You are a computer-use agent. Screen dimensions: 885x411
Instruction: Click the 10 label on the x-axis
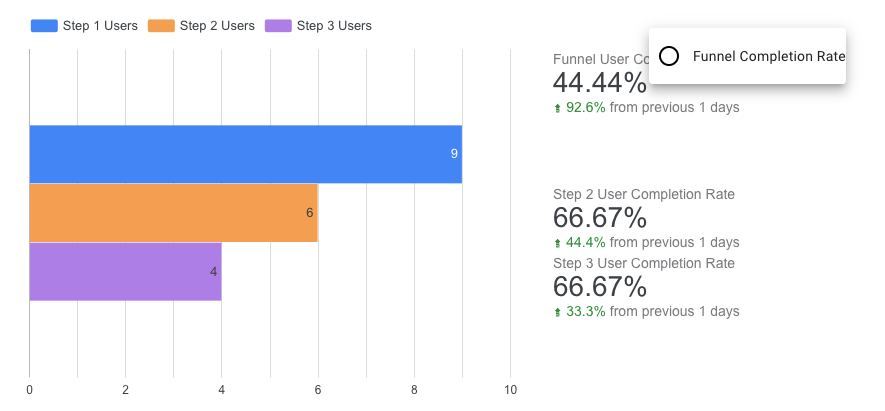pyautogui.click(x=510, y=389)
